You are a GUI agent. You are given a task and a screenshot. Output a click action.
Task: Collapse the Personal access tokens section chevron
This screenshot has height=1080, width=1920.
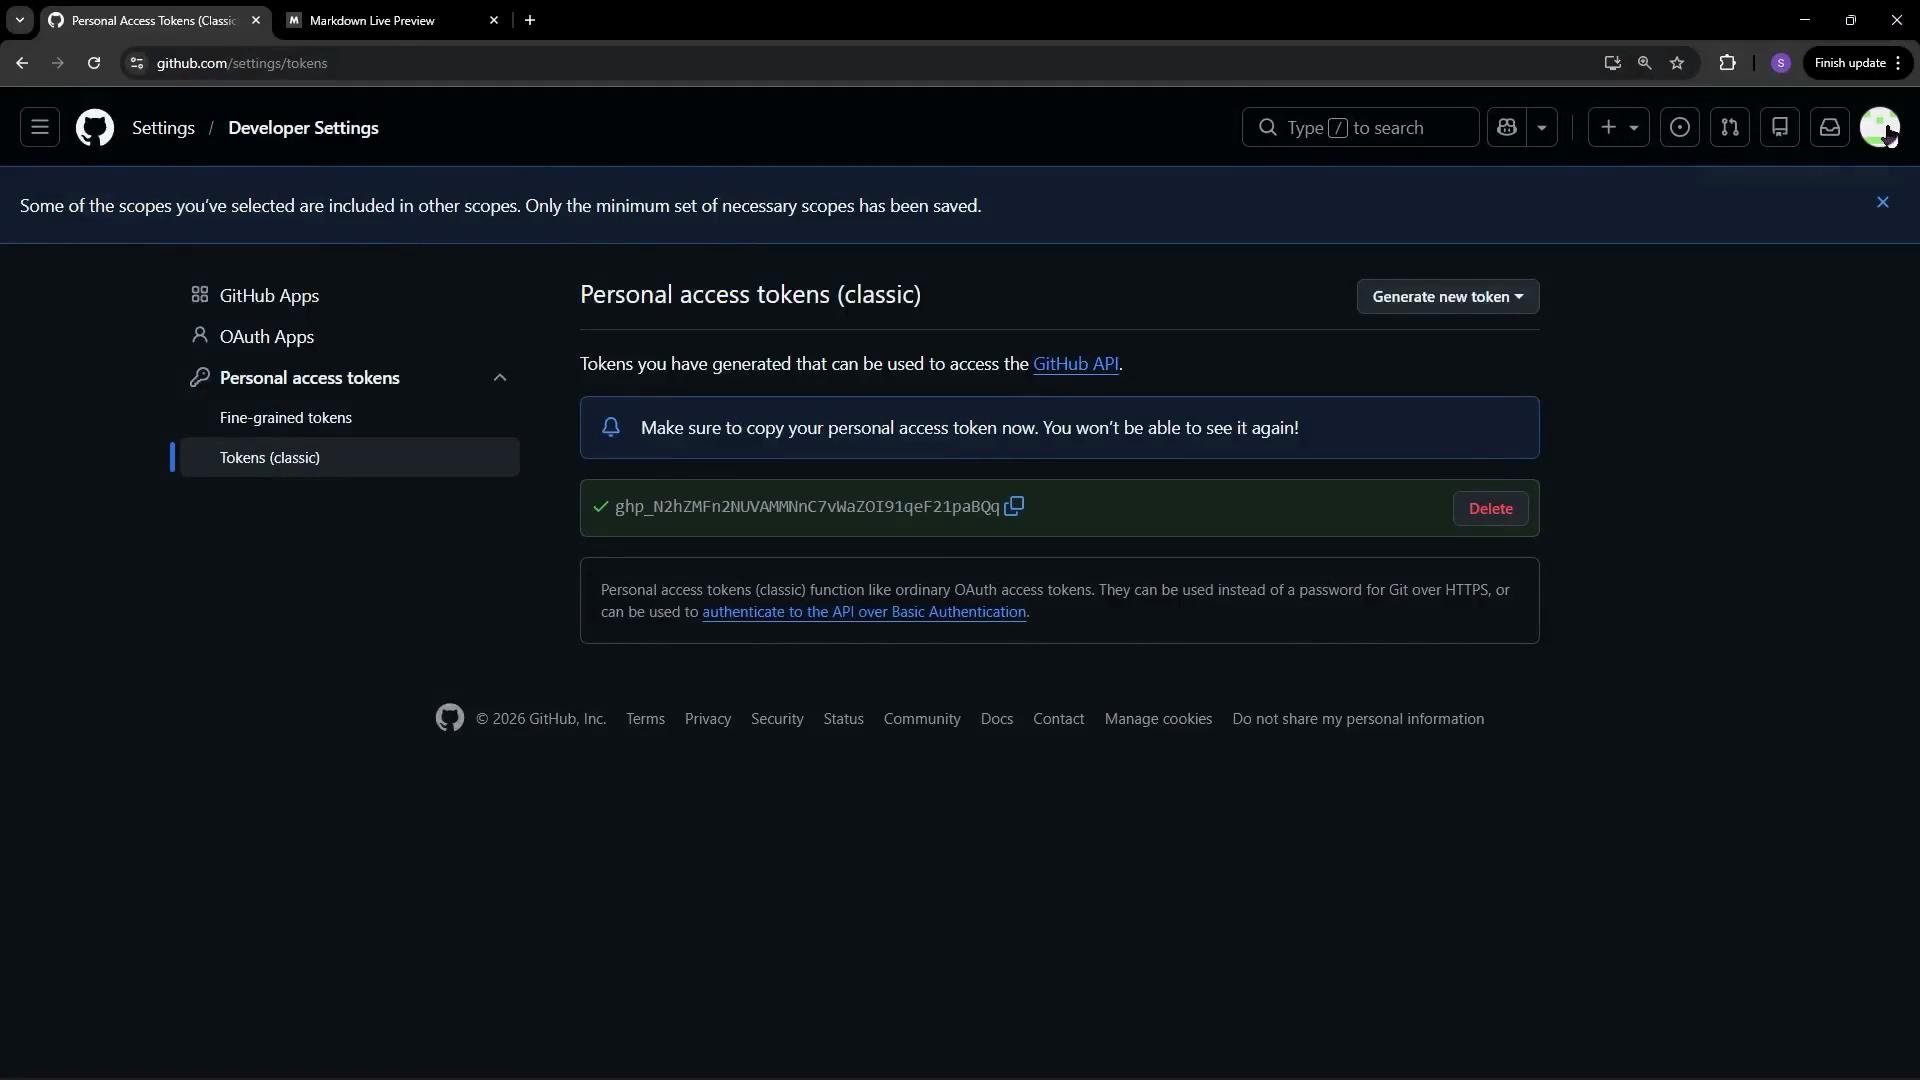click(x=500, y=377)
